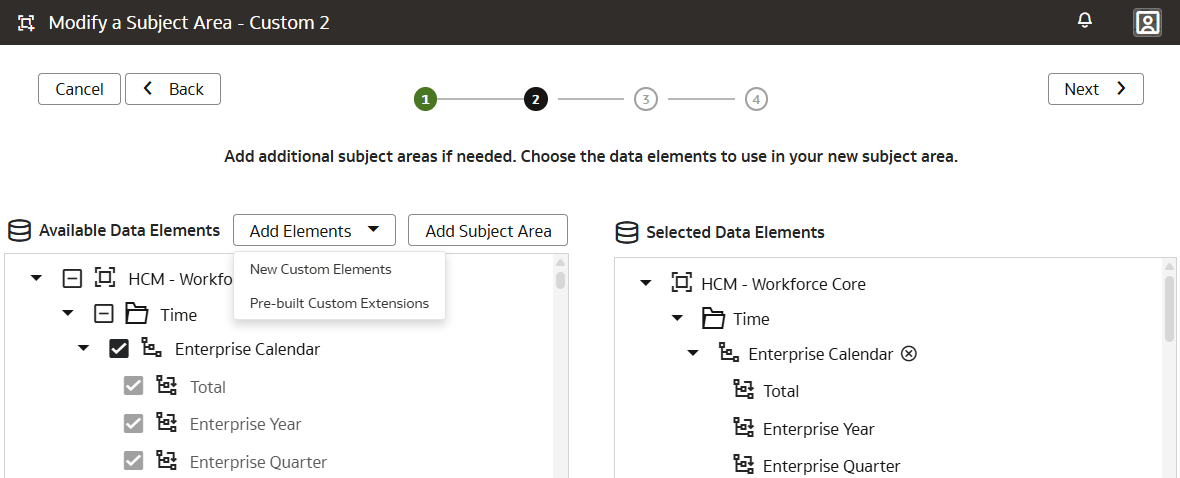Open the Add Elements dropdown
1180x478 pixels.
[314, 231]
